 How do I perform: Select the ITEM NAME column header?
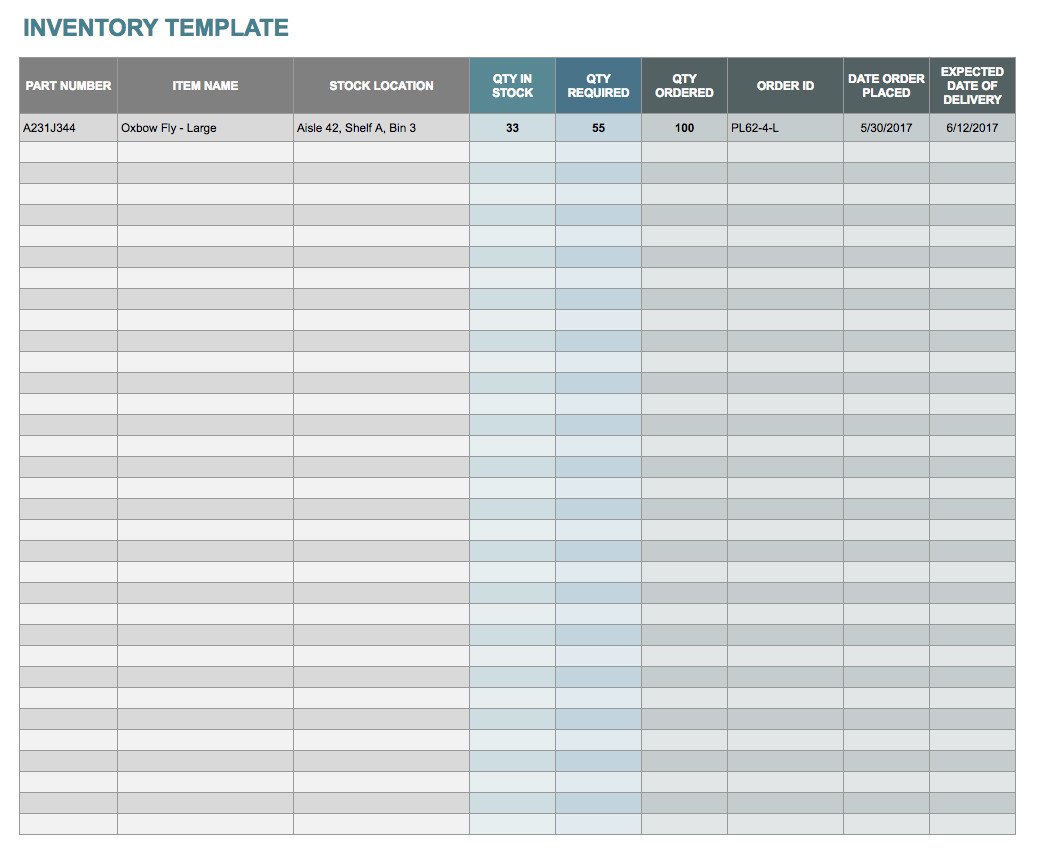pyautogui.click(x=205, y=85)
